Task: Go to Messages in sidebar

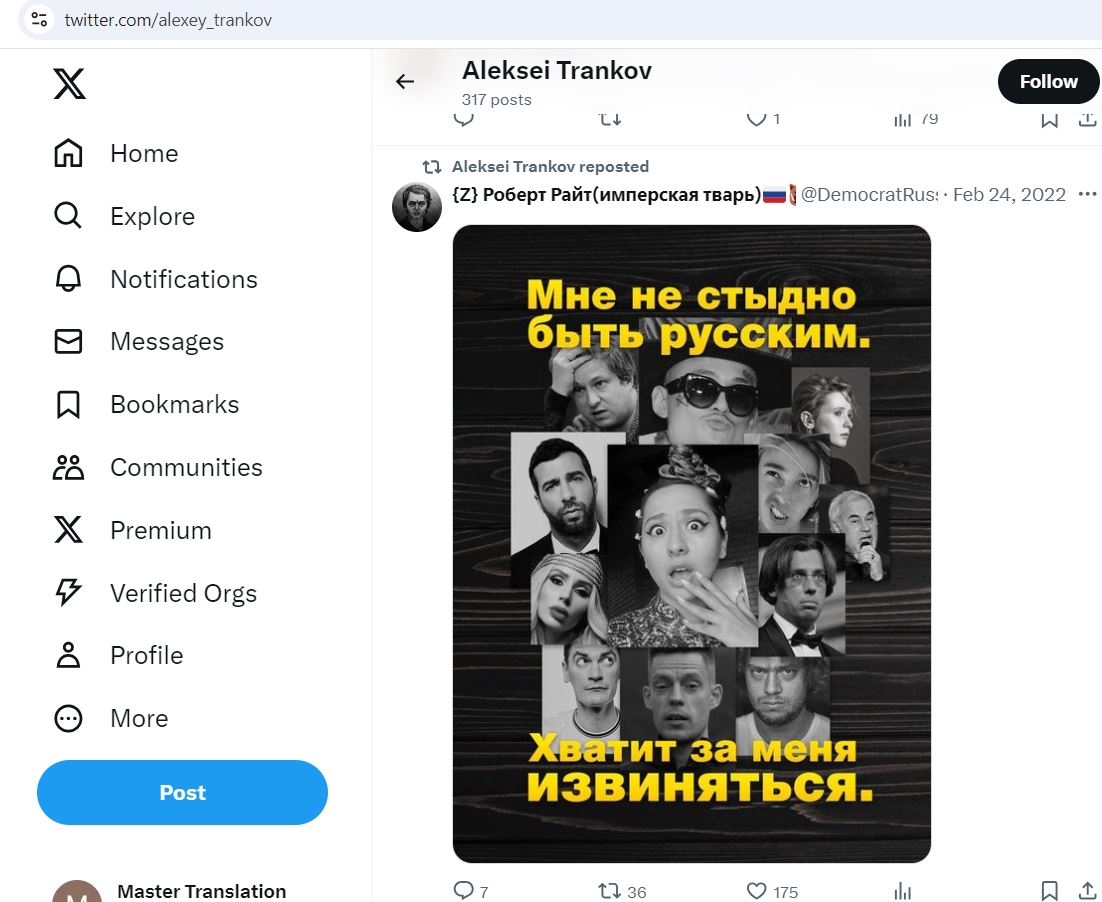Action: pos(139,342)
